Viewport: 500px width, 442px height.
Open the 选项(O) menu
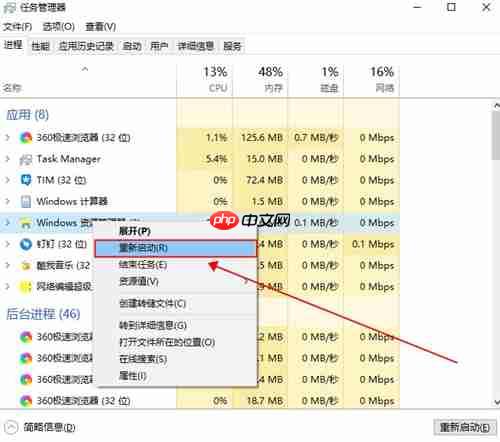[x=59, y=26]
